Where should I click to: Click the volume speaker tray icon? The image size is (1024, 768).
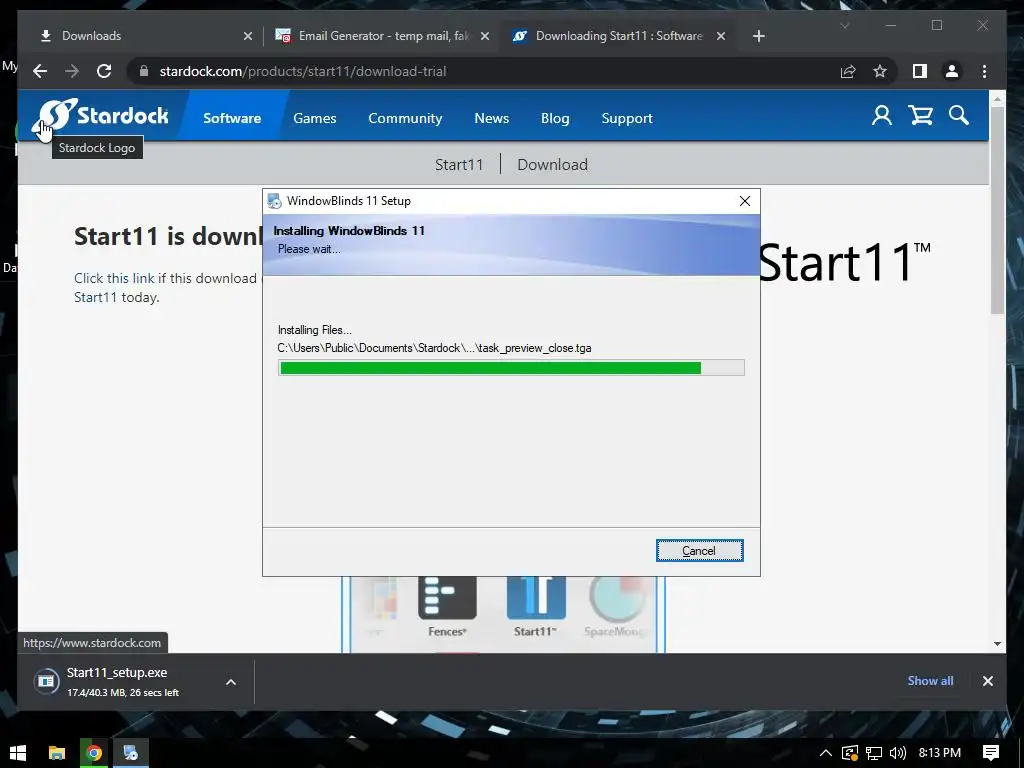898,753
